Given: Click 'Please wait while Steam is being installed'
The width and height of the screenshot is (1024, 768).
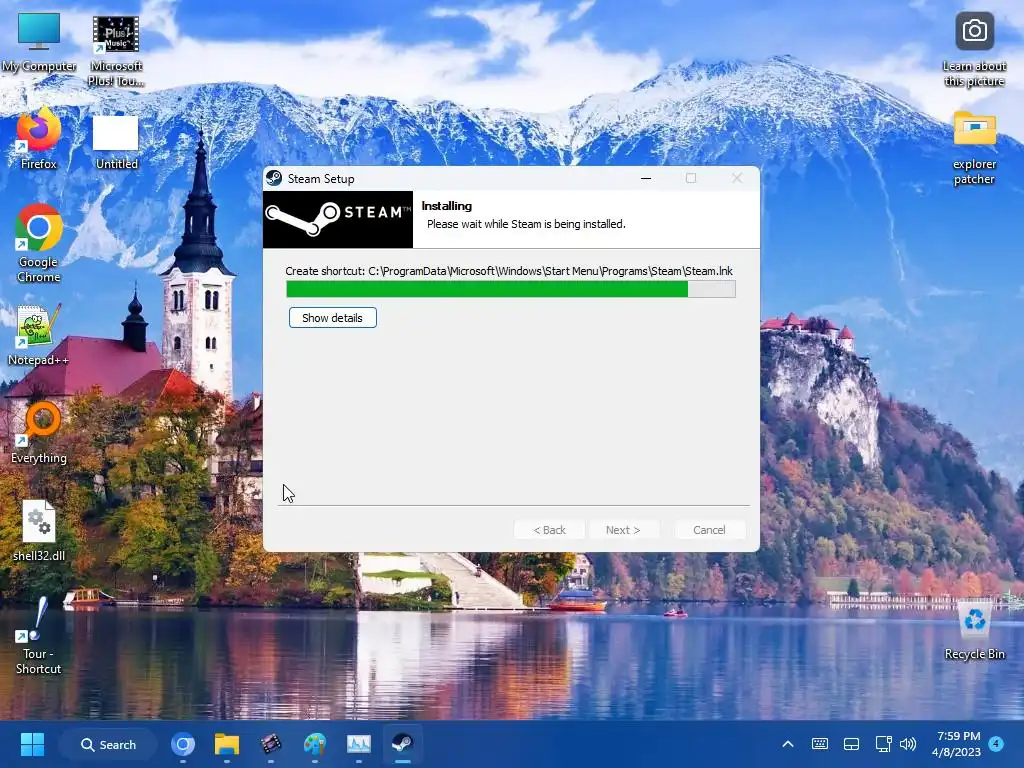Looking at the screenshot, I should tap(526, 224).
